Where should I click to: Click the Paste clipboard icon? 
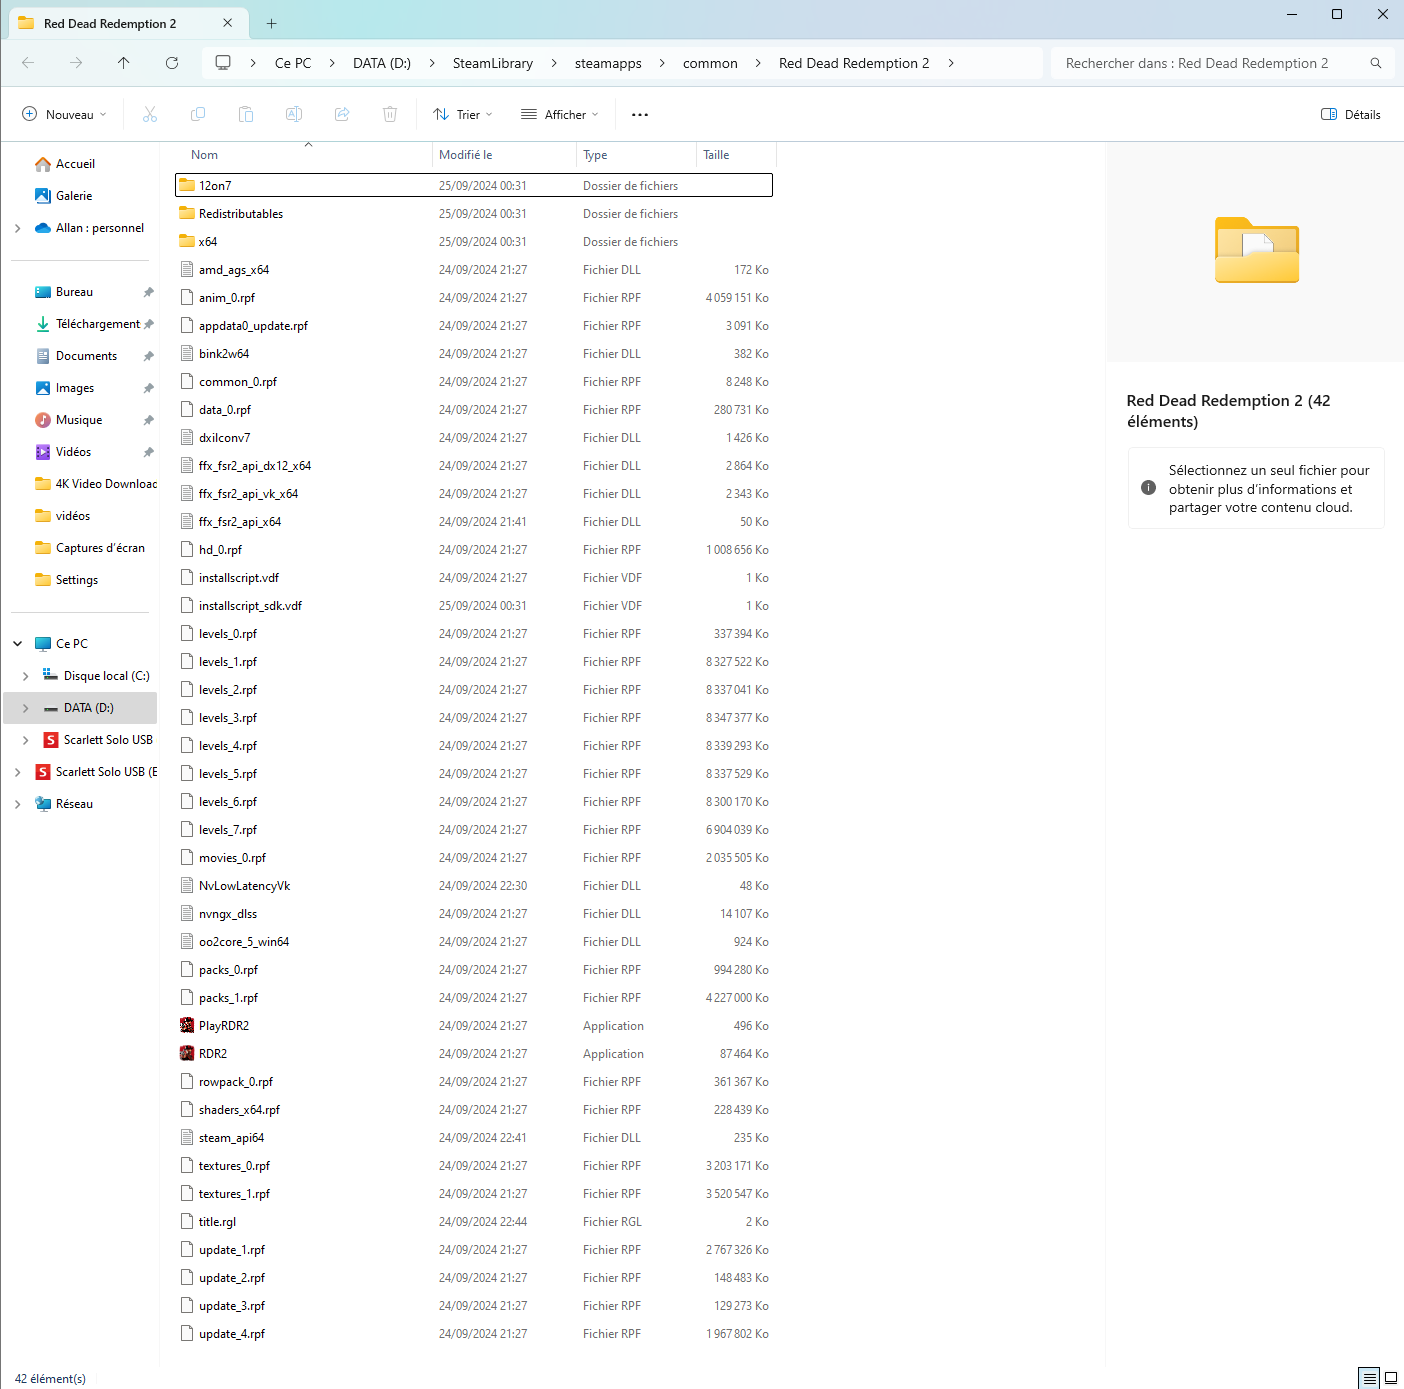point(246,114)
